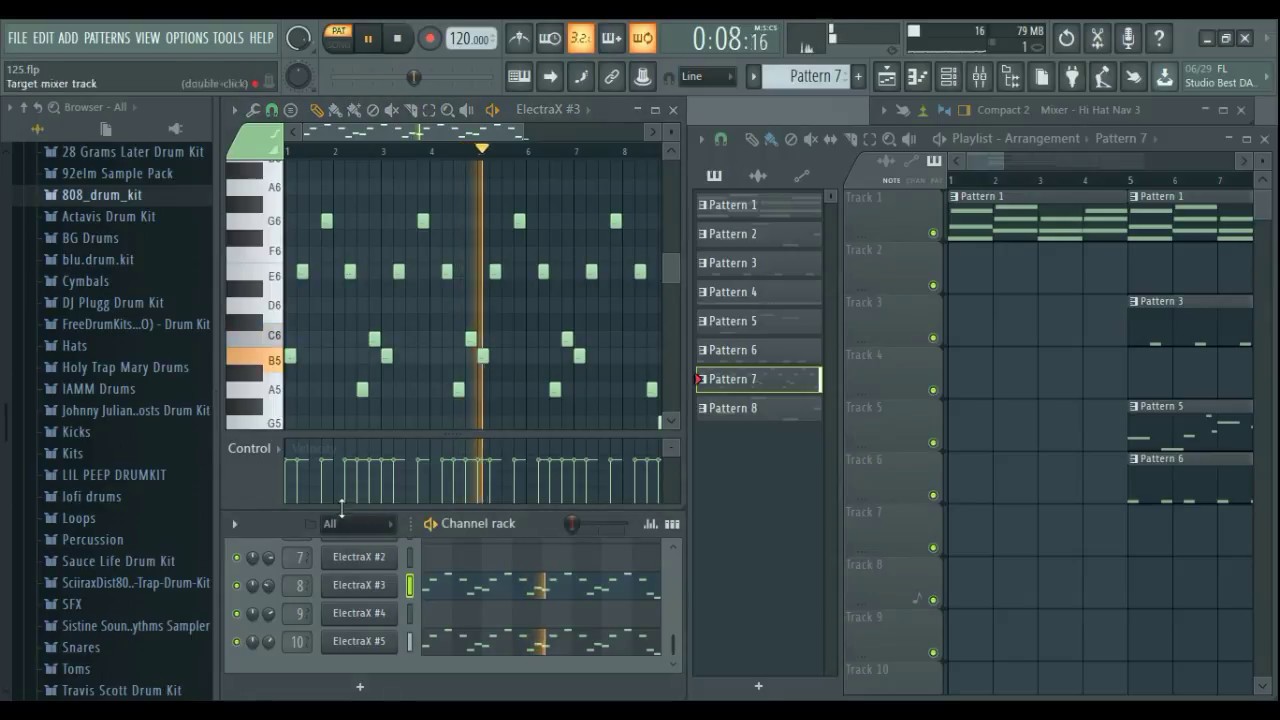
Task: Click the undo history icon
Action: [1066, 39]
